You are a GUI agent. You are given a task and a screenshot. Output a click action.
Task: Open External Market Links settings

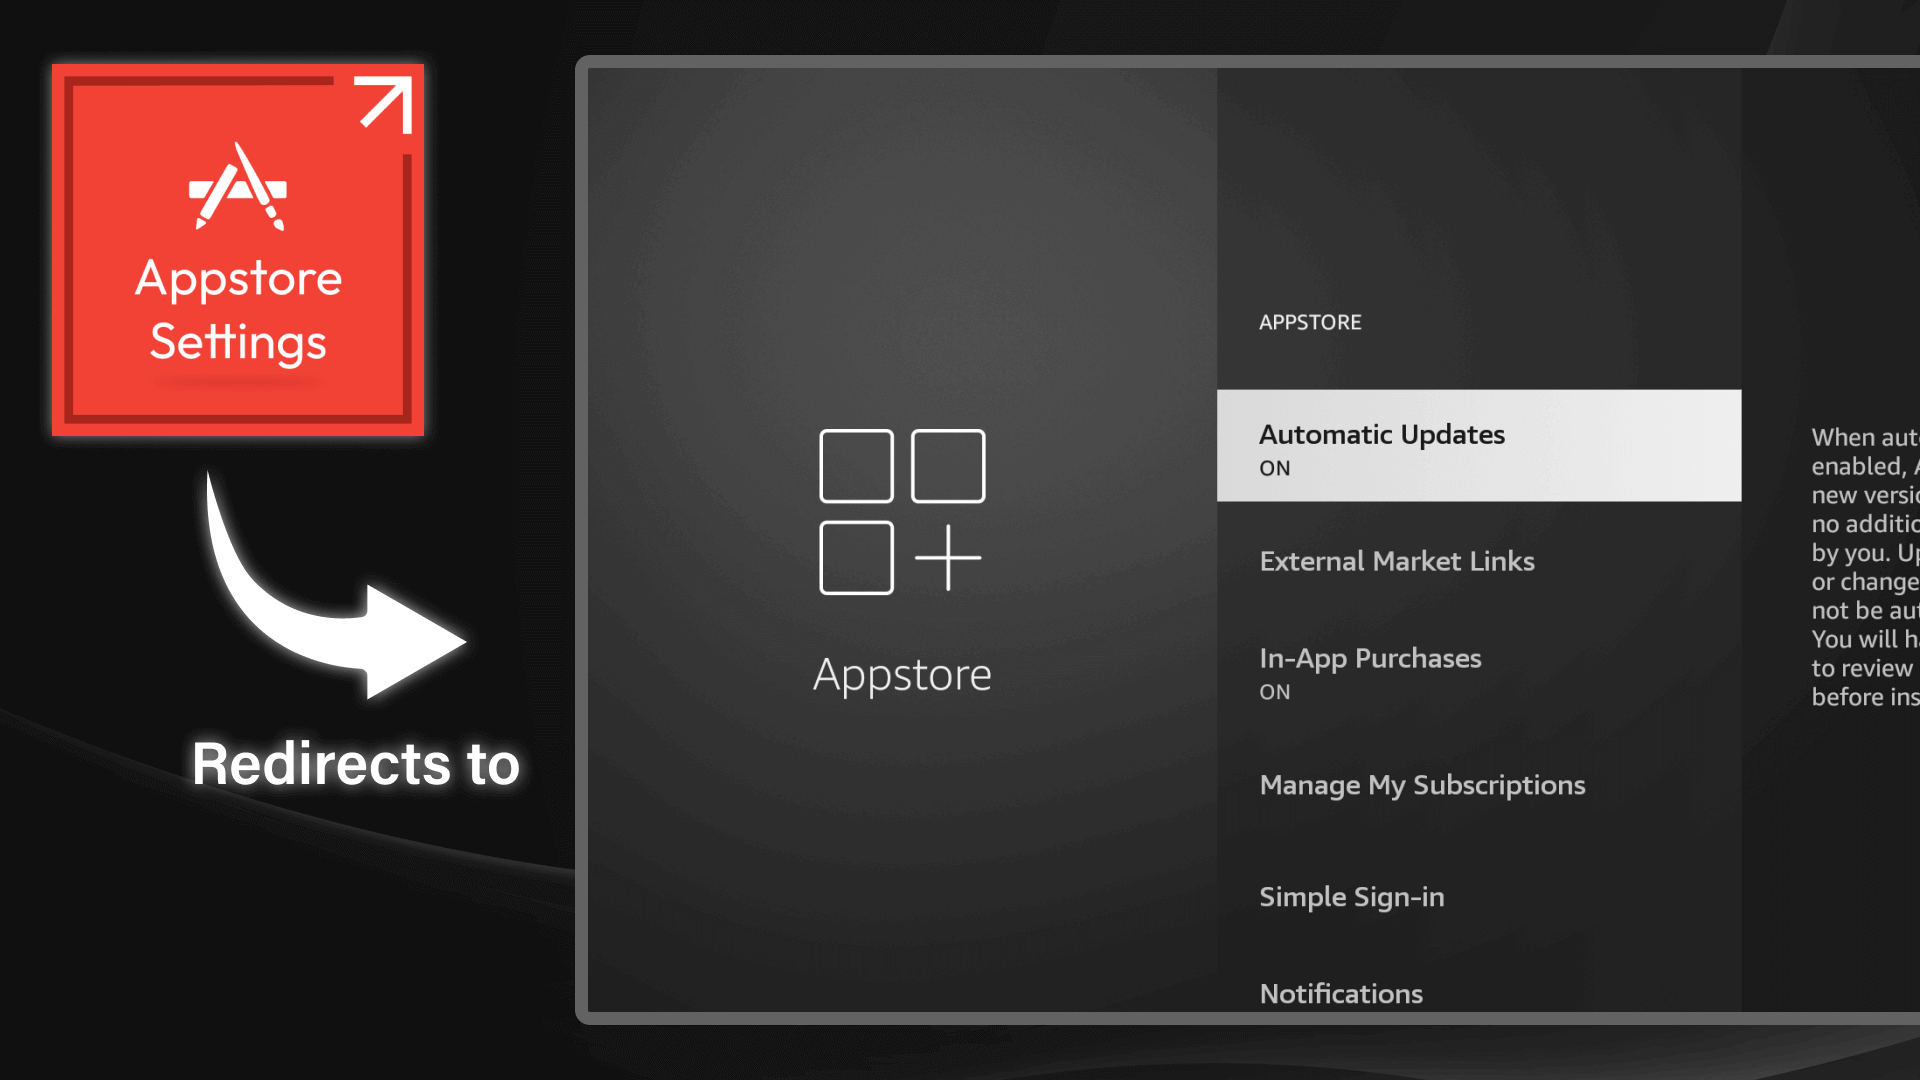1397,561
